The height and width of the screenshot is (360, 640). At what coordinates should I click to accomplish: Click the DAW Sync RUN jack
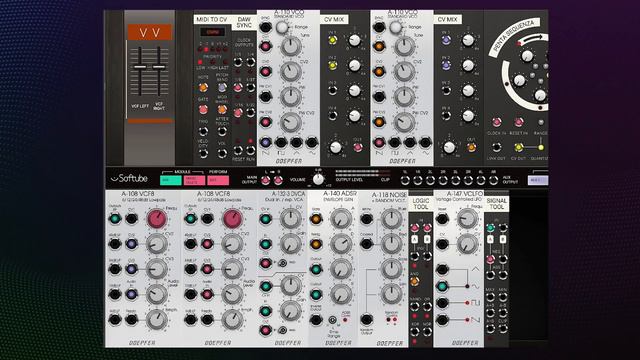(x=250, y=150)
